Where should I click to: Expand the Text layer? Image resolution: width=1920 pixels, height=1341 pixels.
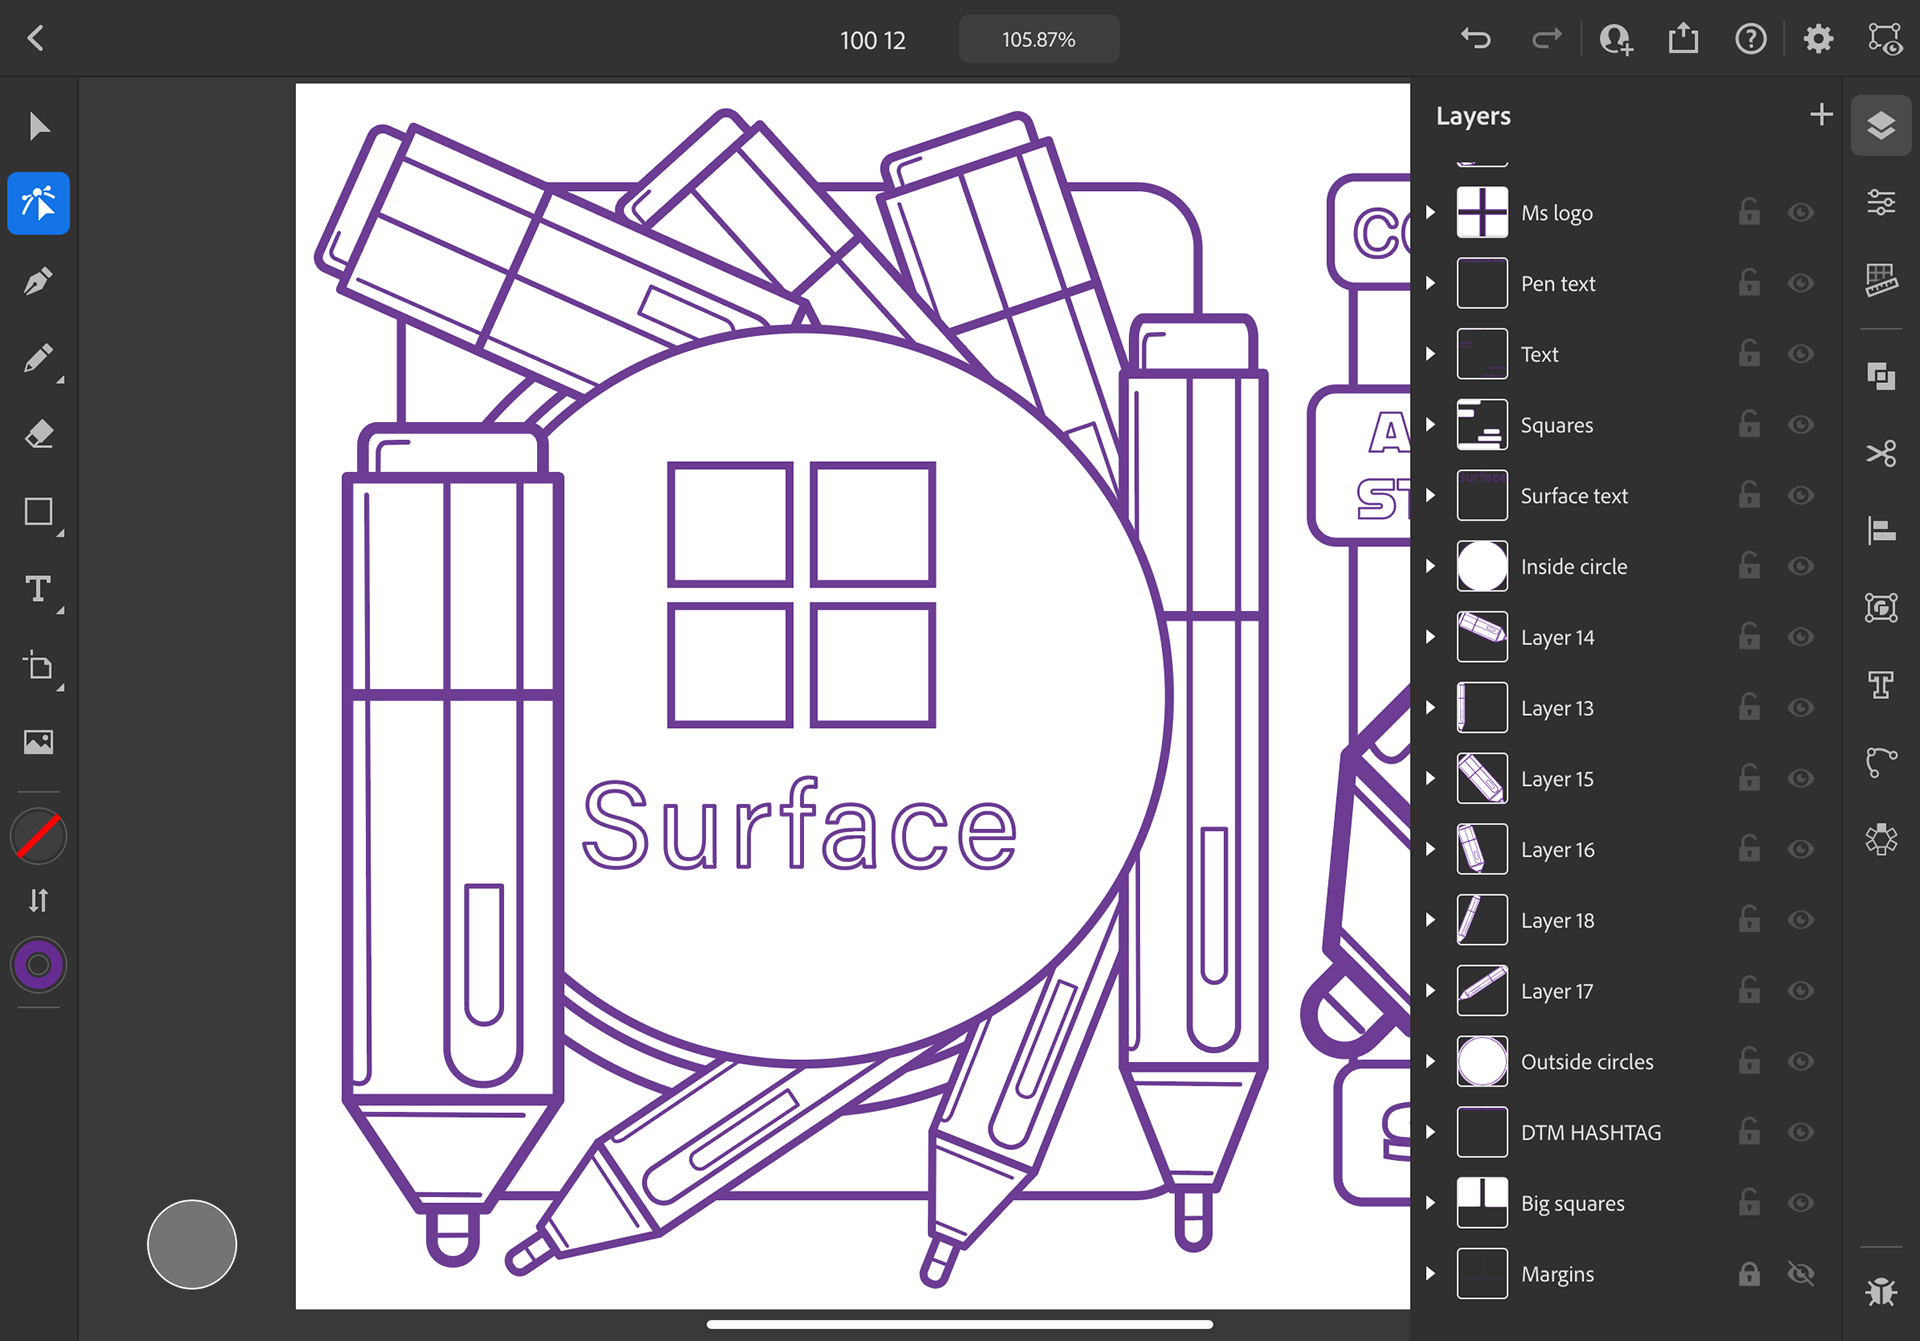(x=1431, y=354)
